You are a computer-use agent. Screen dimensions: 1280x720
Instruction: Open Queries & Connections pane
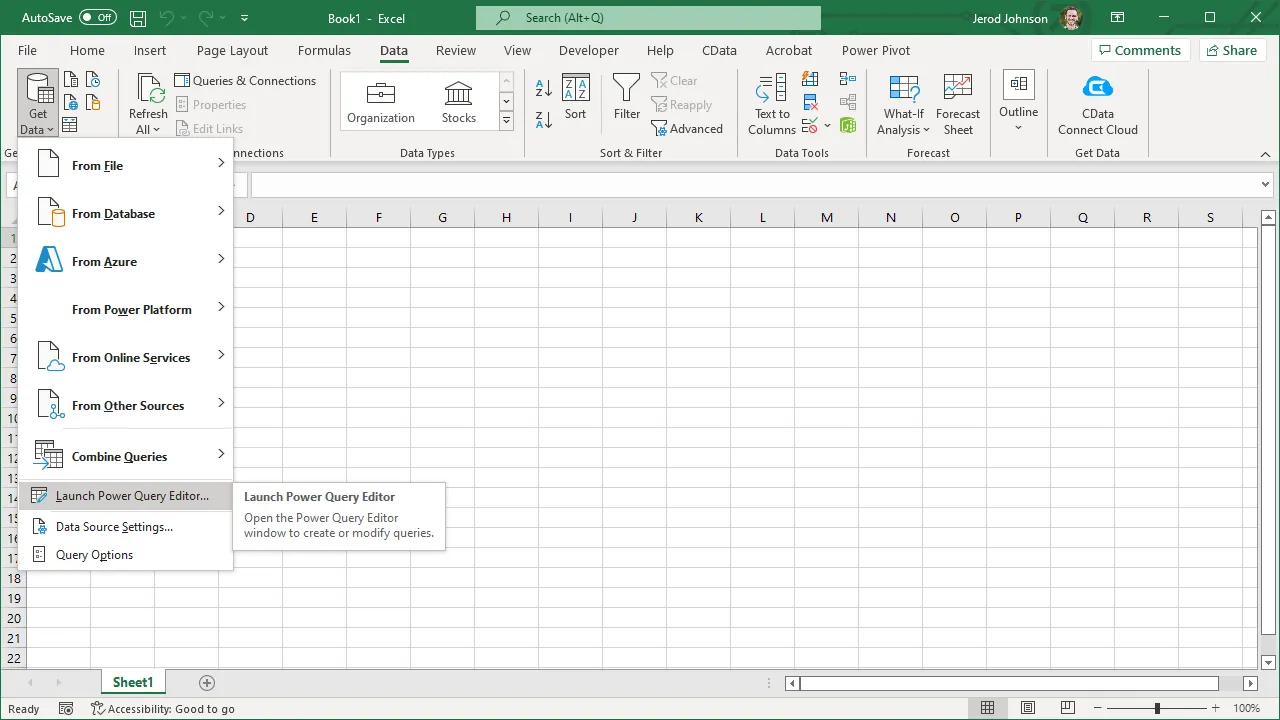(245, 81)
